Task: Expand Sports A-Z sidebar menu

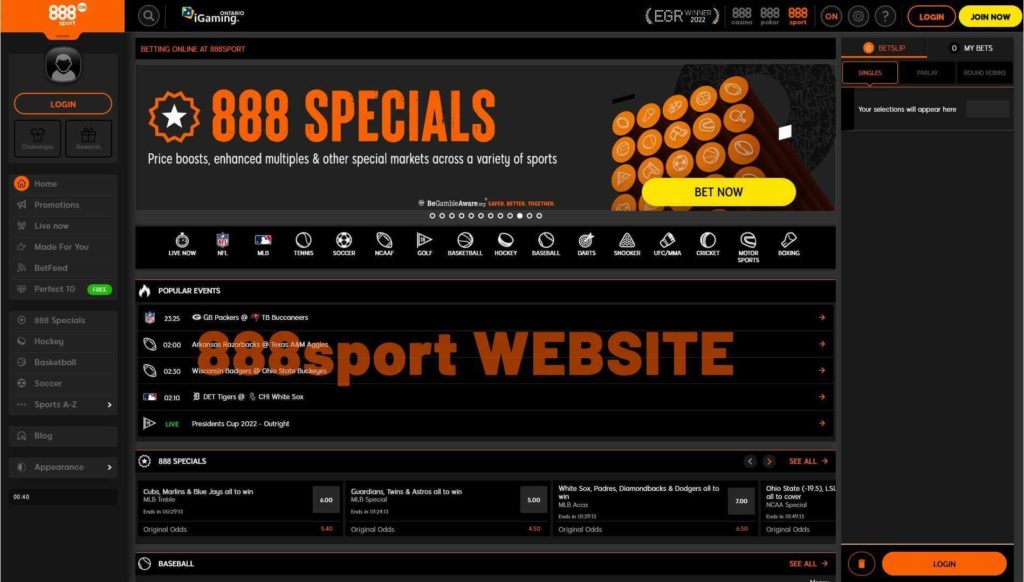Action: coord(63,404)
